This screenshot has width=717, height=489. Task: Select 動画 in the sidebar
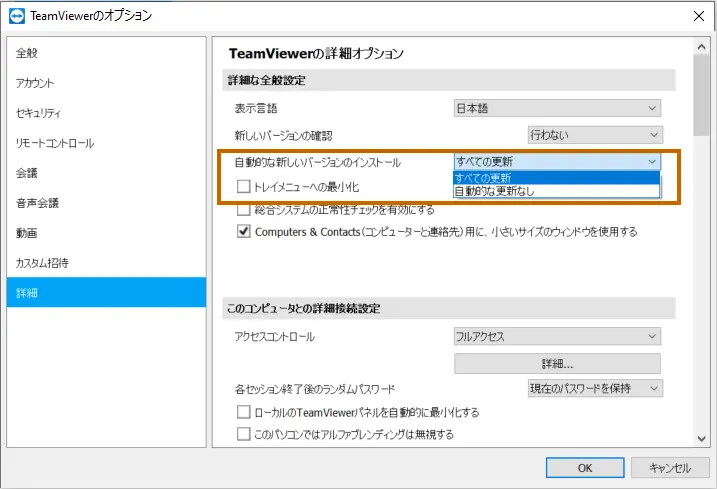click(106, 233)
